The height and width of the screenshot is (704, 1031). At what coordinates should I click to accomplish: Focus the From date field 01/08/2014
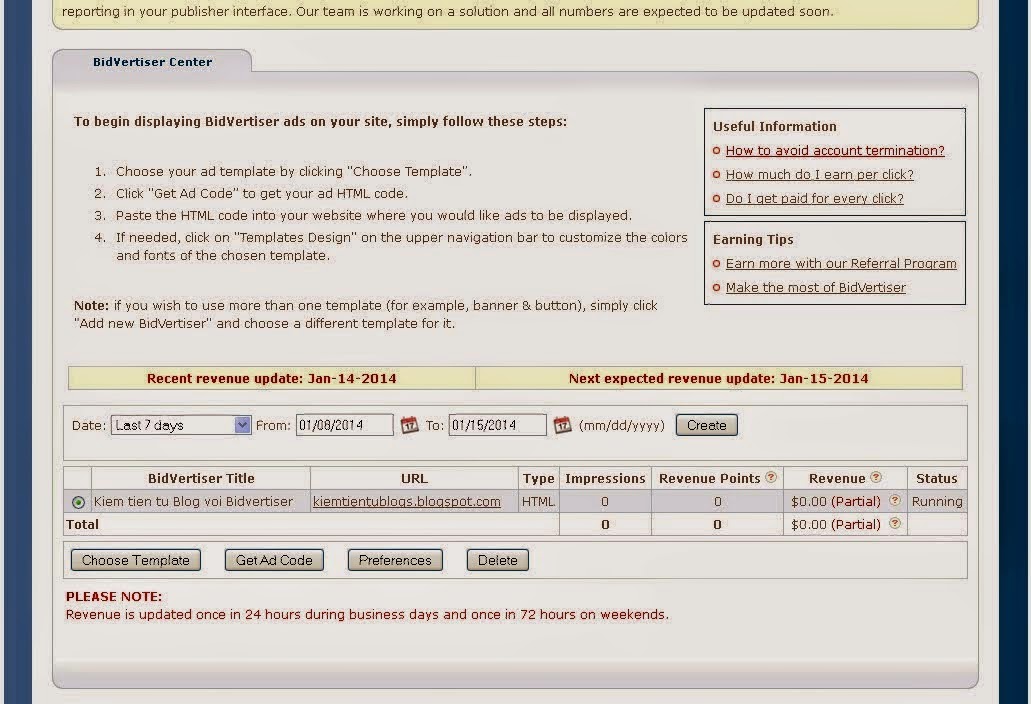coord(345,425)
